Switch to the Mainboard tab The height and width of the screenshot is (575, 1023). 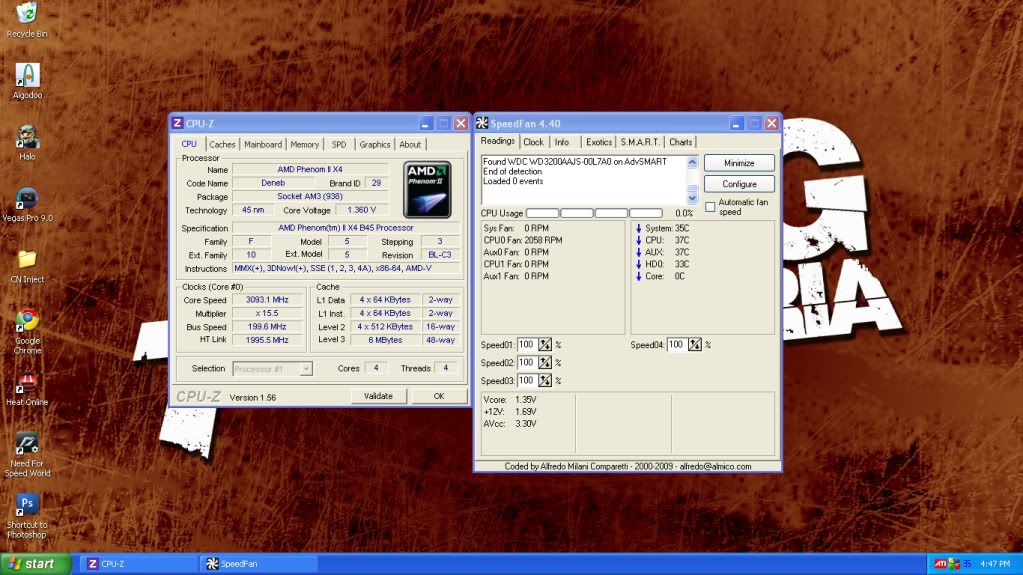click(263, 144)
